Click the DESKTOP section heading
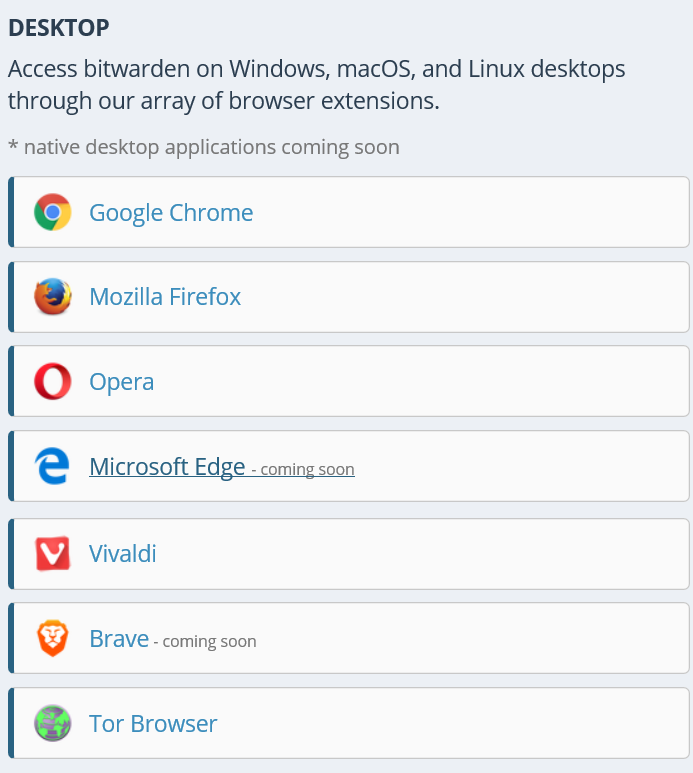 point(59,28)
